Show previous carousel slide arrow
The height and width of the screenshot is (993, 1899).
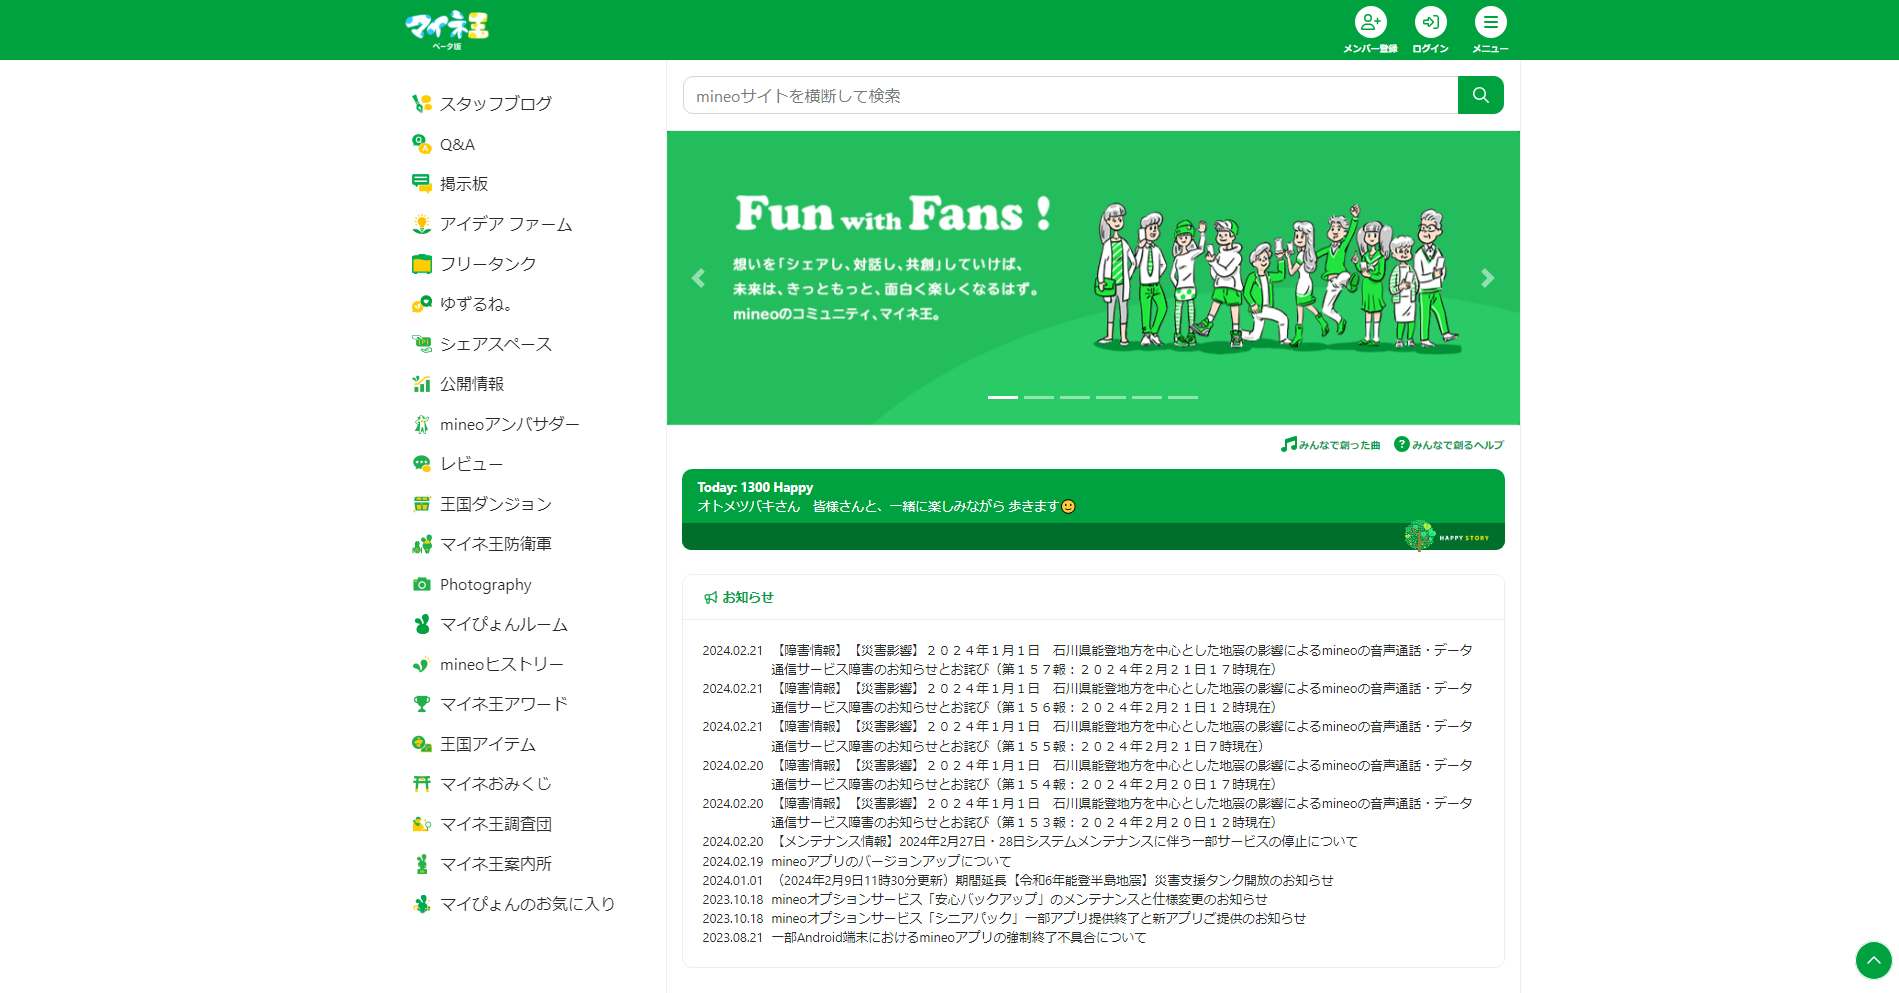pos(698,278)
